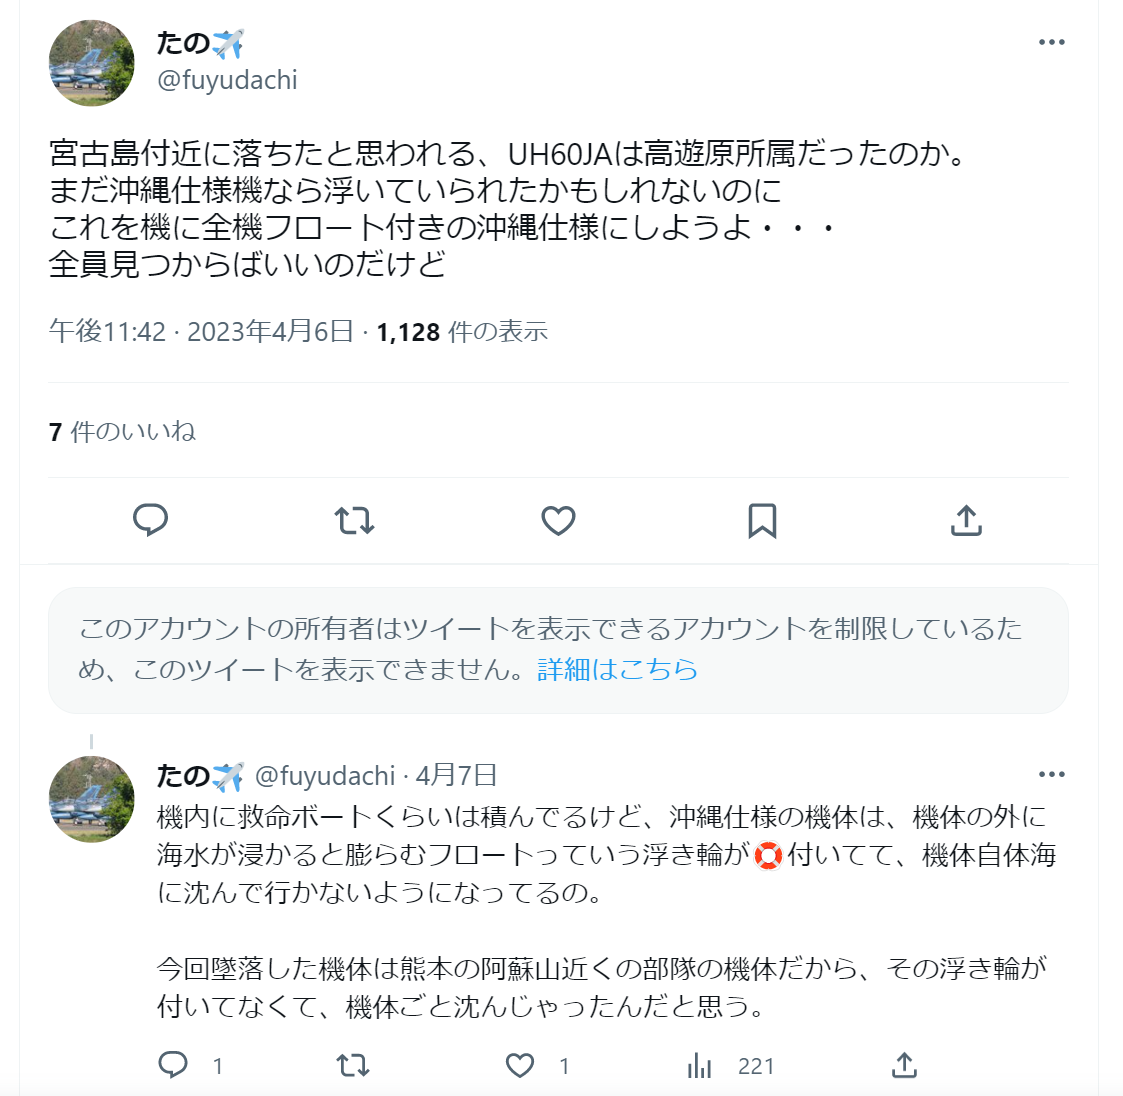Image resolution: width=1123 pixels, height=1096 pixels.
Task: Open the 4月7日 reply timestamp
Action: (x=456, y=775)
